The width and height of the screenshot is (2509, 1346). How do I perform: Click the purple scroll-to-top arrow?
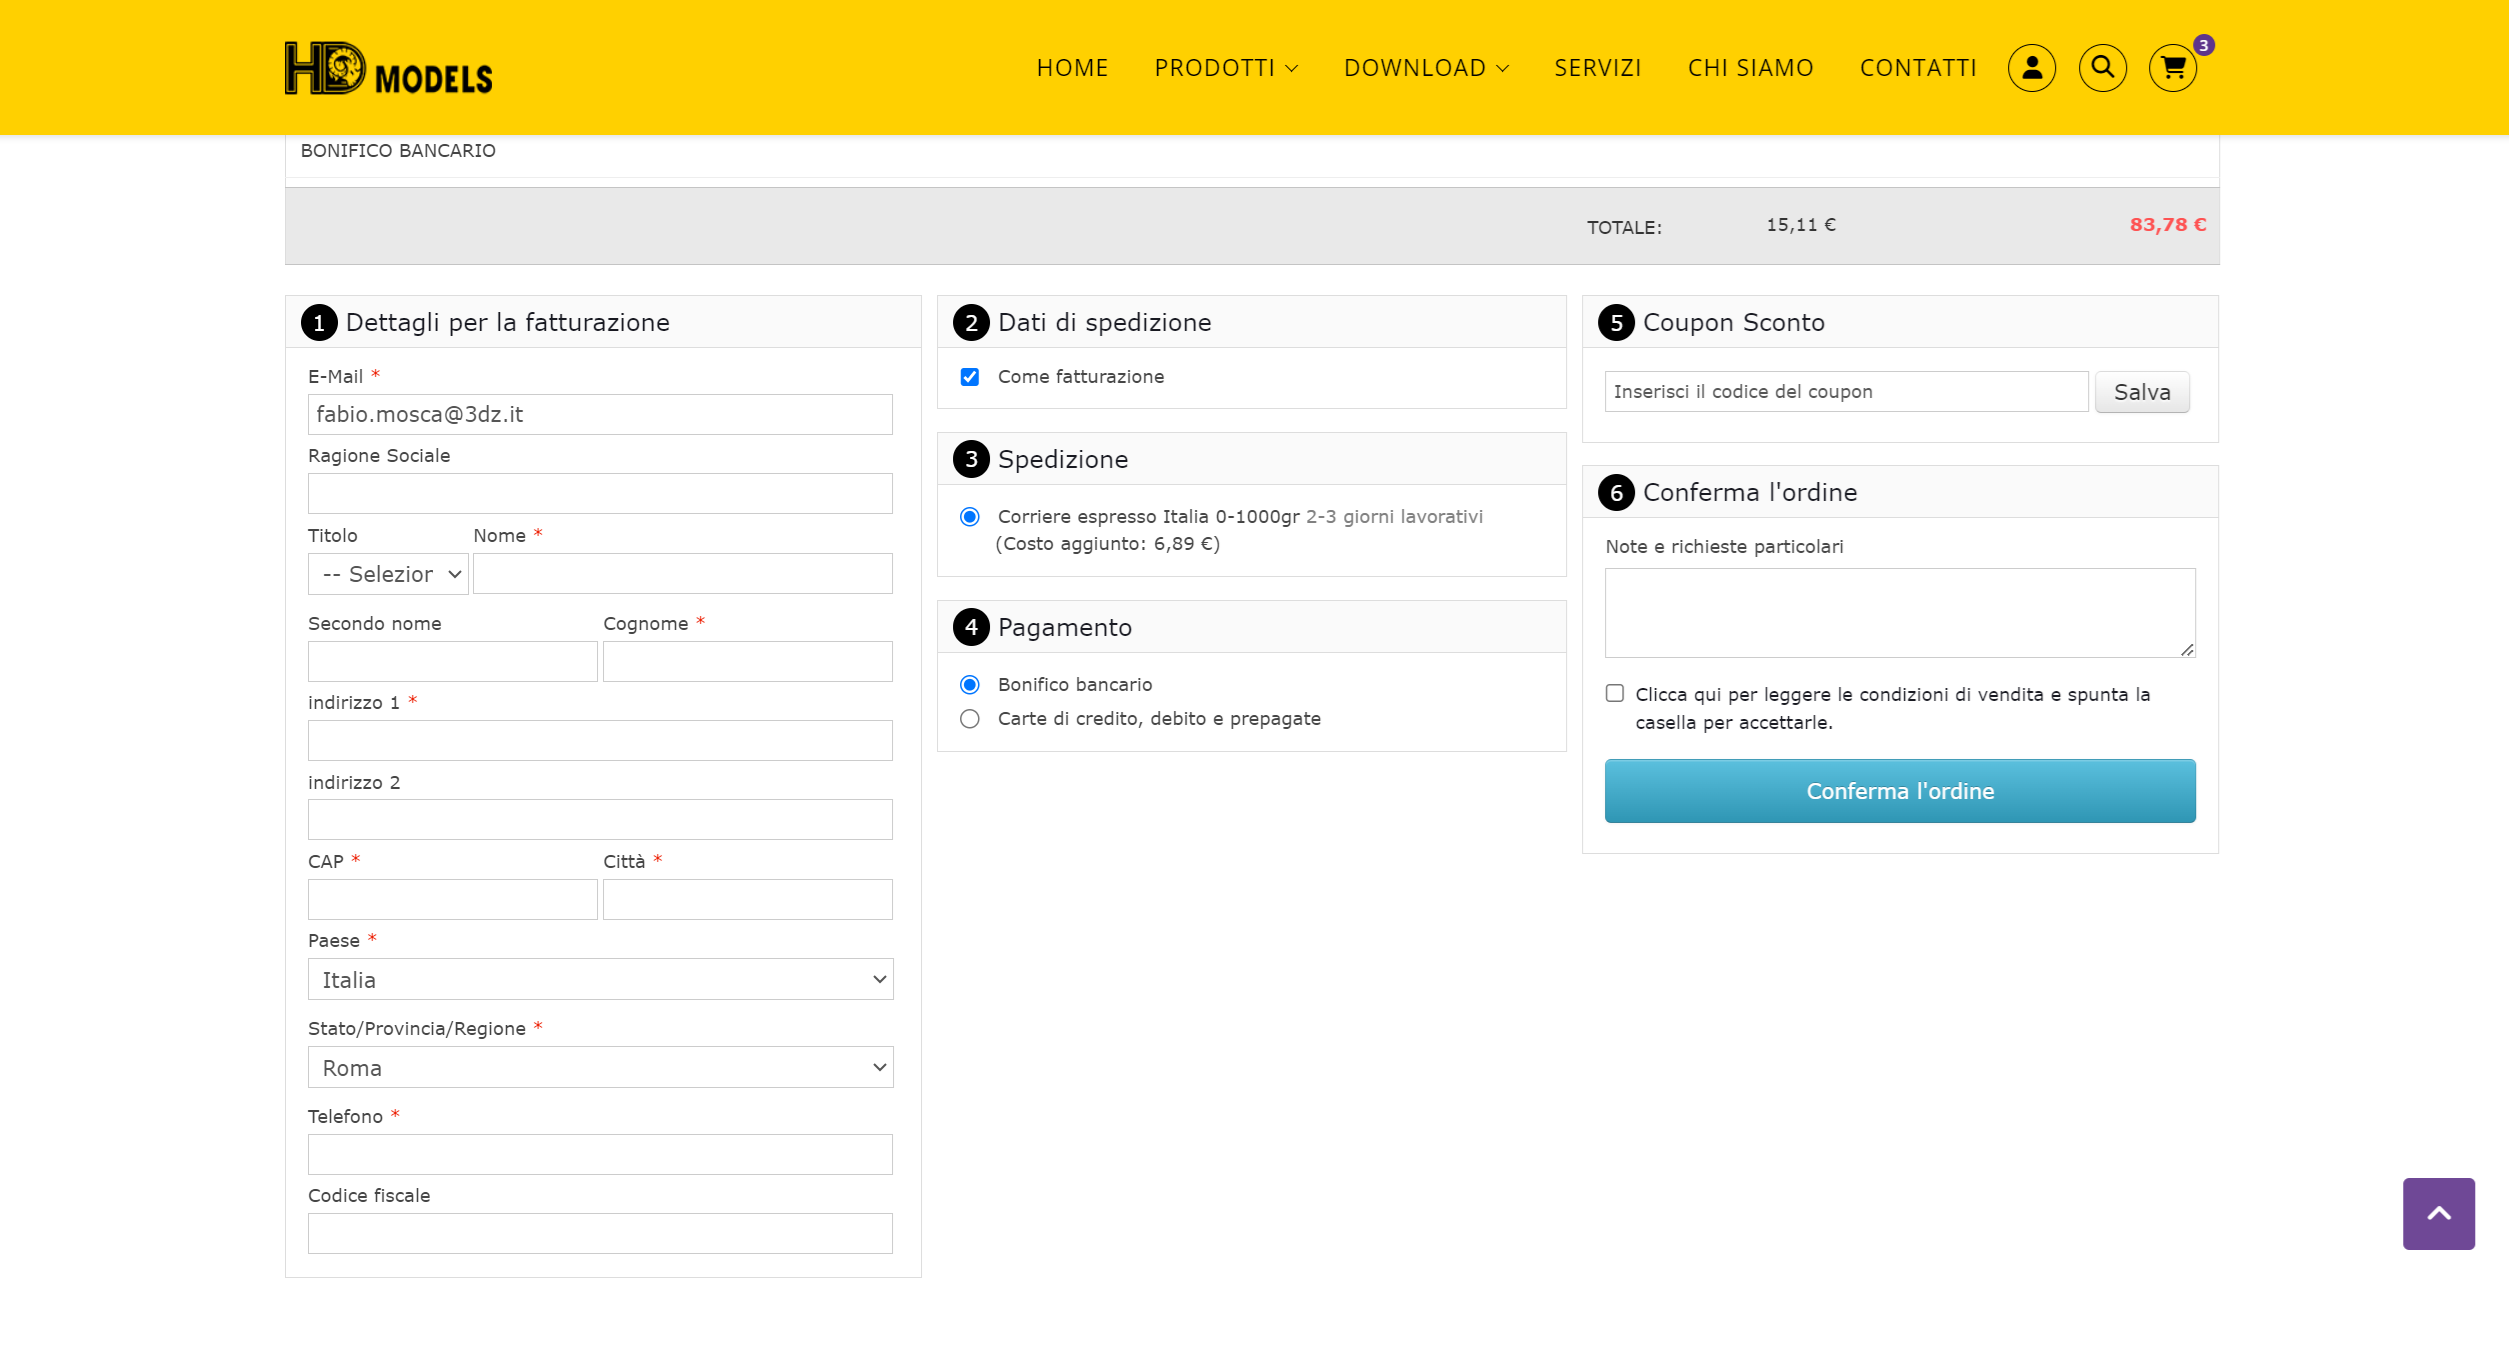pyautogui.click(x=2438, y=1213)
